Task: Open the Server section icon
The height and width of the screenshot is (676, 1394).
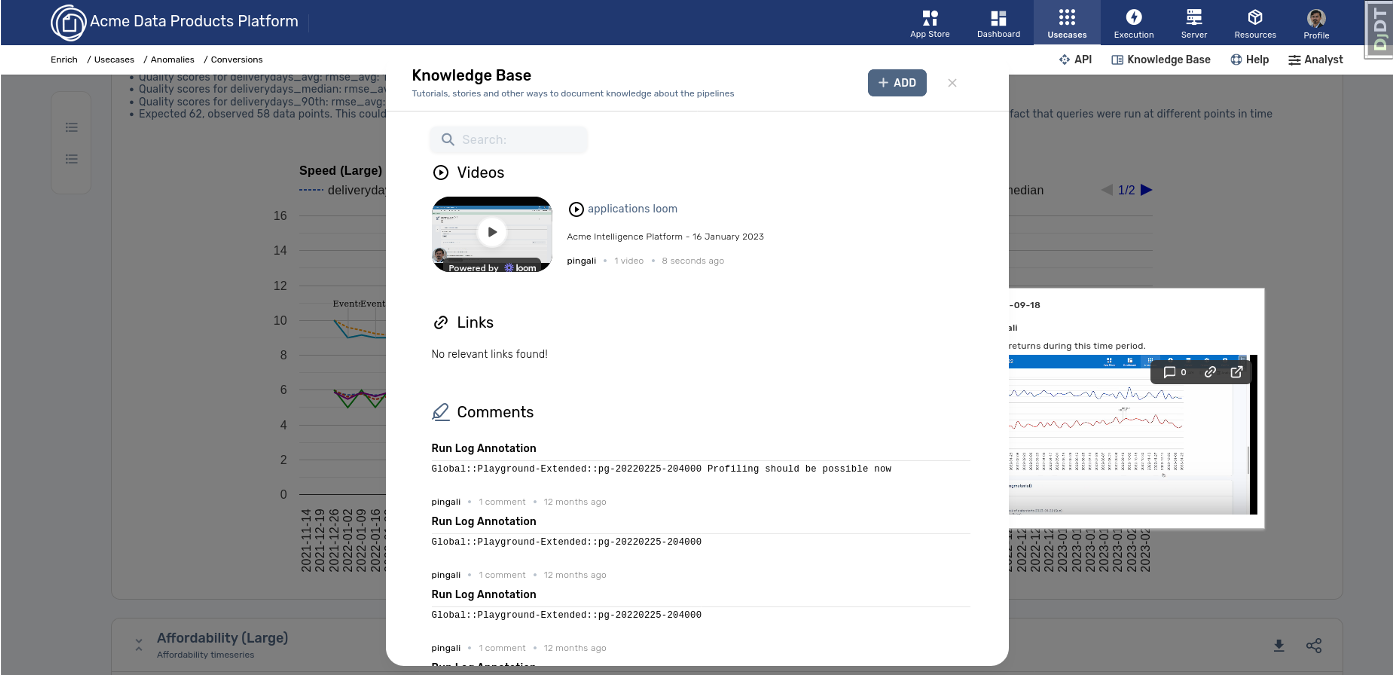Action: coord(1194,22)
